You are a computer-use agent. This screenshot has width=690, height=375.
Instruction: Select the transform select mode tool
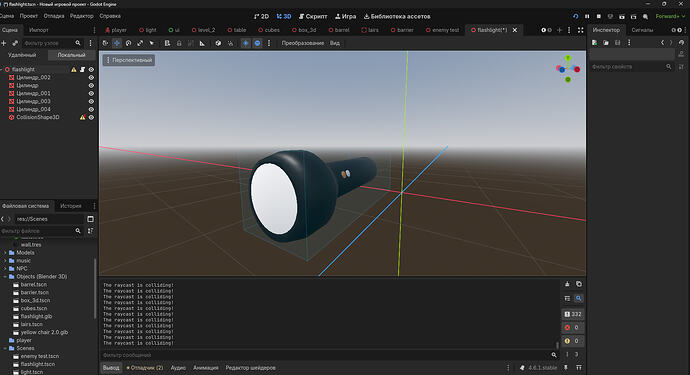(105, 43)
